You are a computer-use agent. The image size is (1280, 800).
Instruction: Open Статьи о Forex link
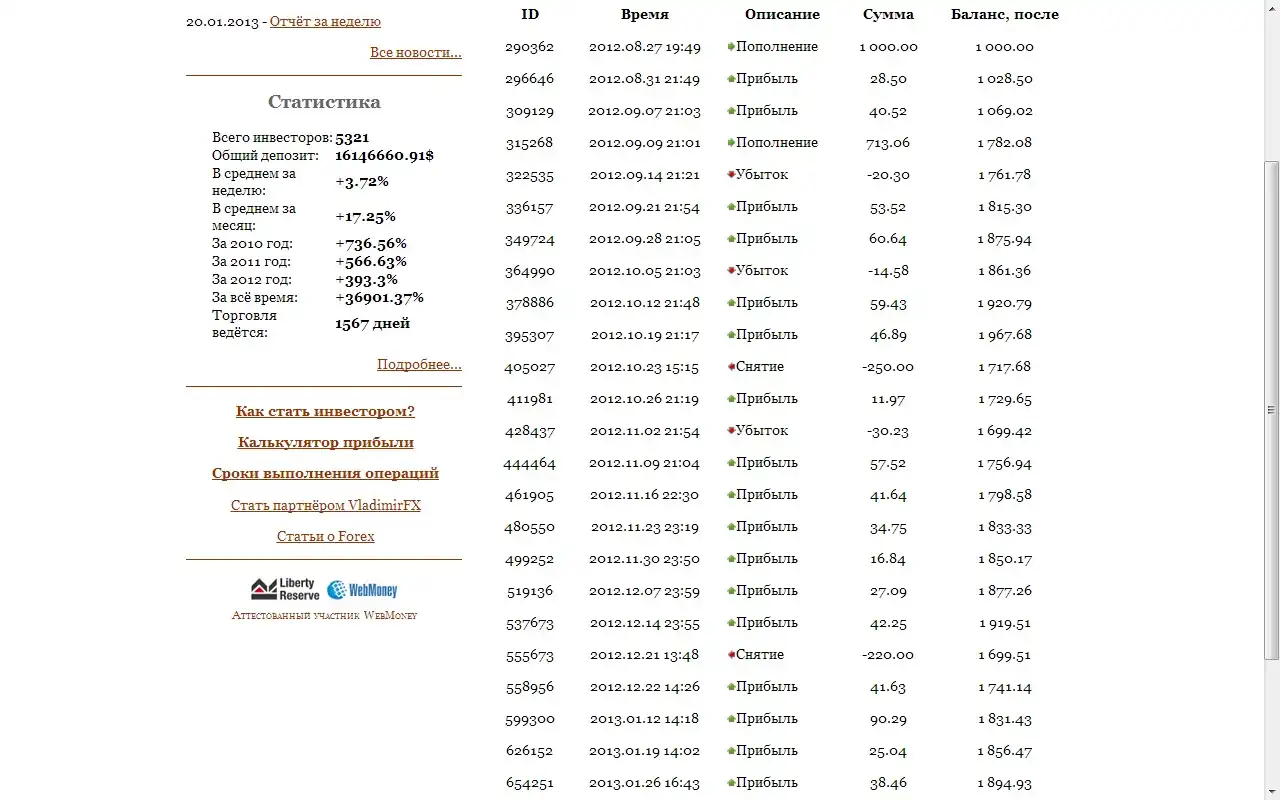tap(325, 536)
